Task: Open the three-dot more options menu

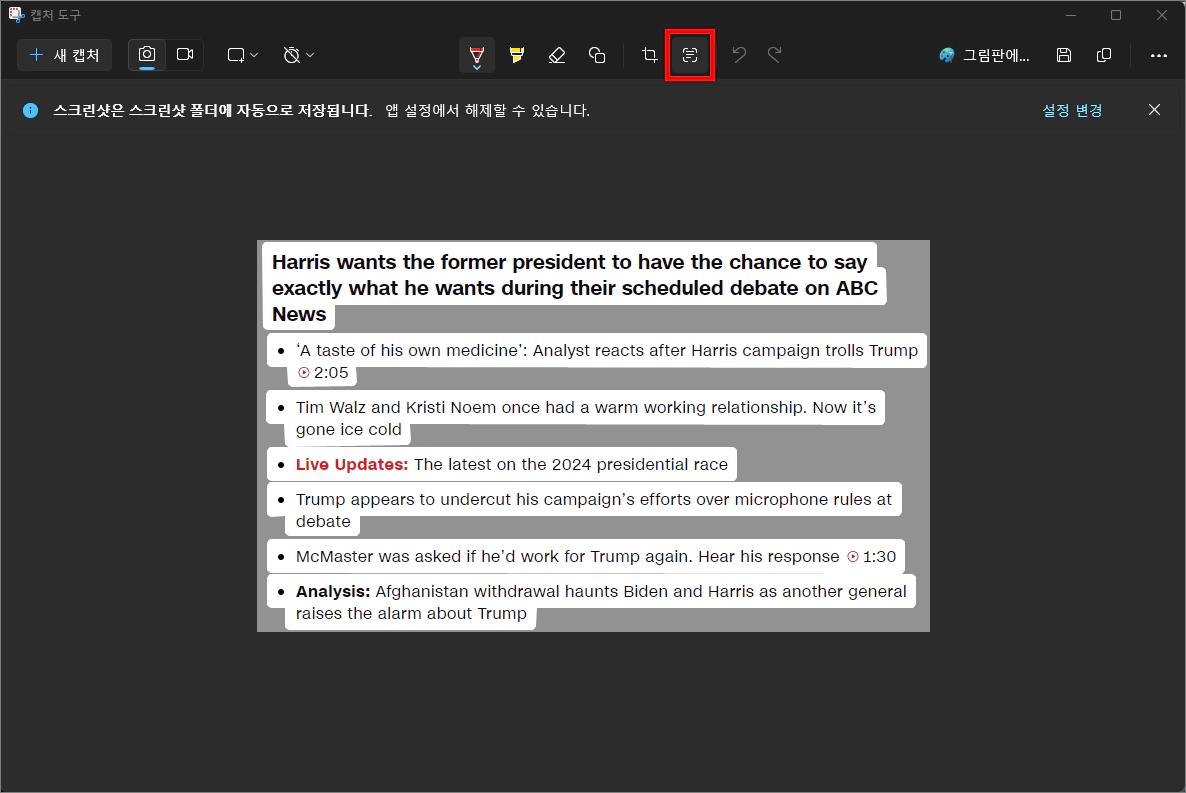Action: pyautogui.click(x=1159, y=55)
